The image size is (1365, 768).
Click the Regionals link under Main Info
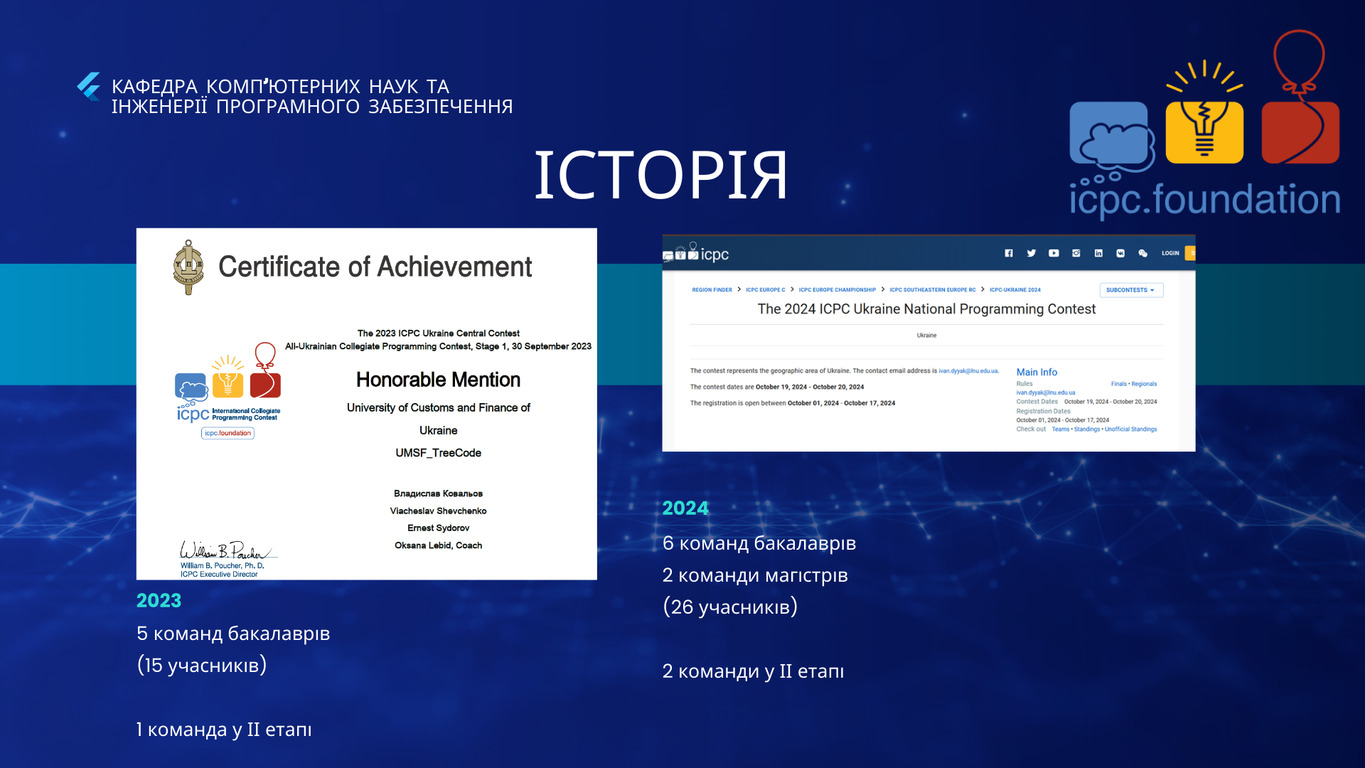1144,384
